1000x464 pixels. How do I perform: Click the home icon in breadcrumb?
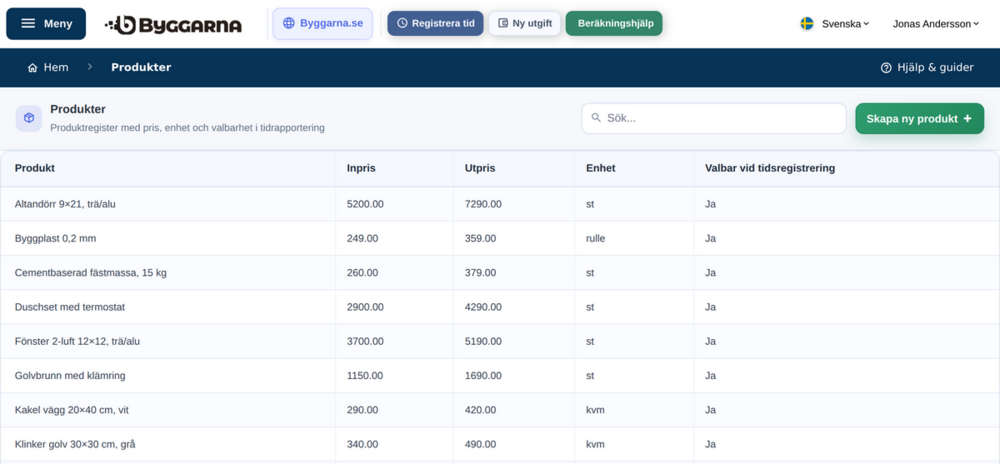33,68
